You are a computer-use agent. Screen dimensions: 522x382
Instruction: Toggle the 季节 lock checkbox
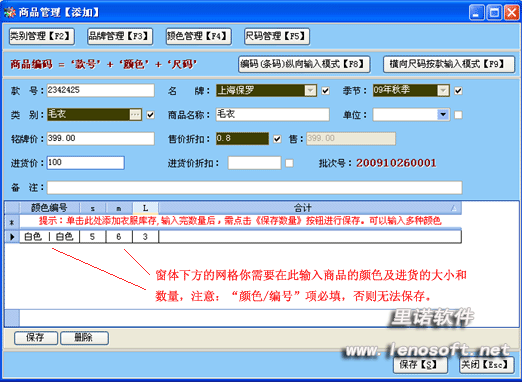[x=458, y=91]
